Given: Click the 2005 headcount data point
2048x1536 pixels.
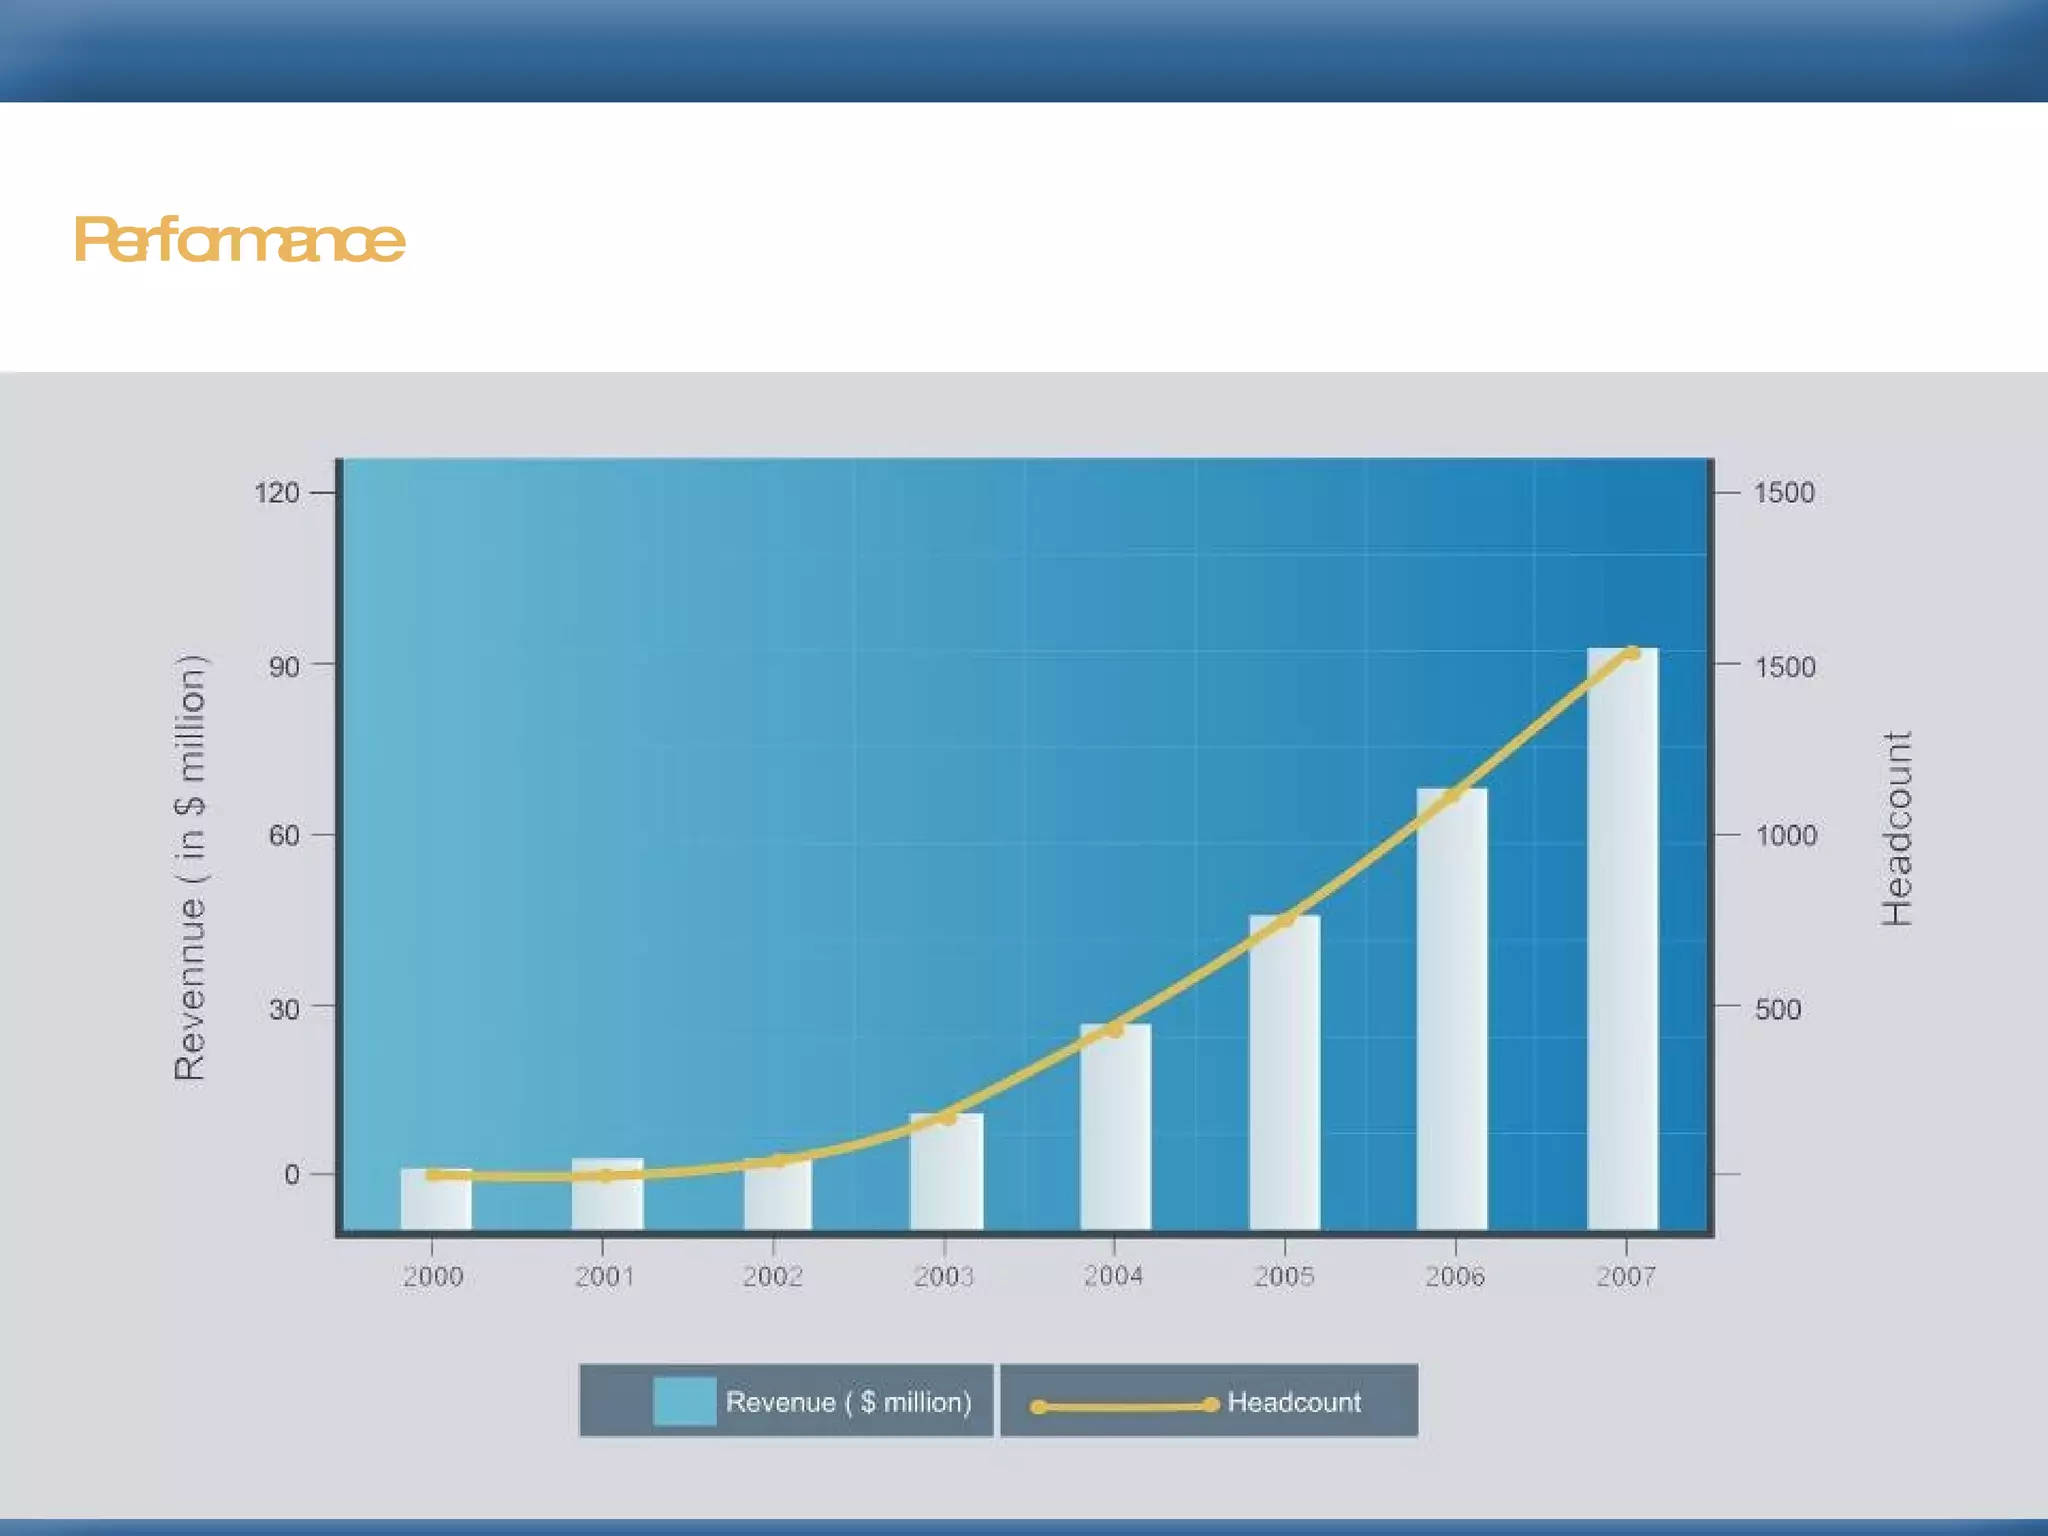Looking at the screenshot, I should (1287, 918).
